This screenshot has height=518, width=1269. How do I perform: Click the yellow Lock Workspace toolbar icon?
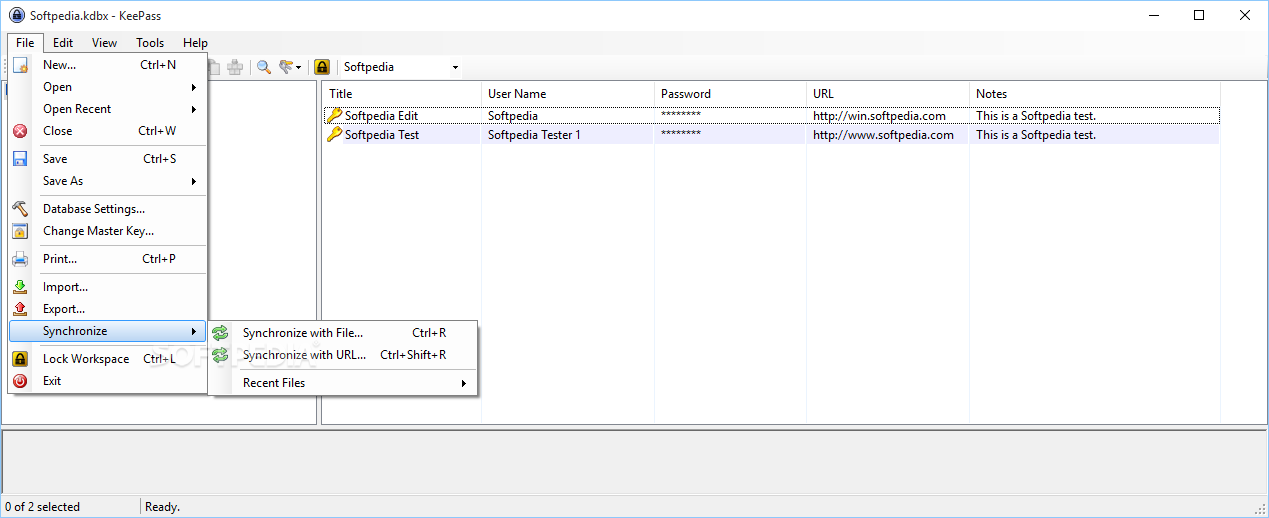coord(322,67)
